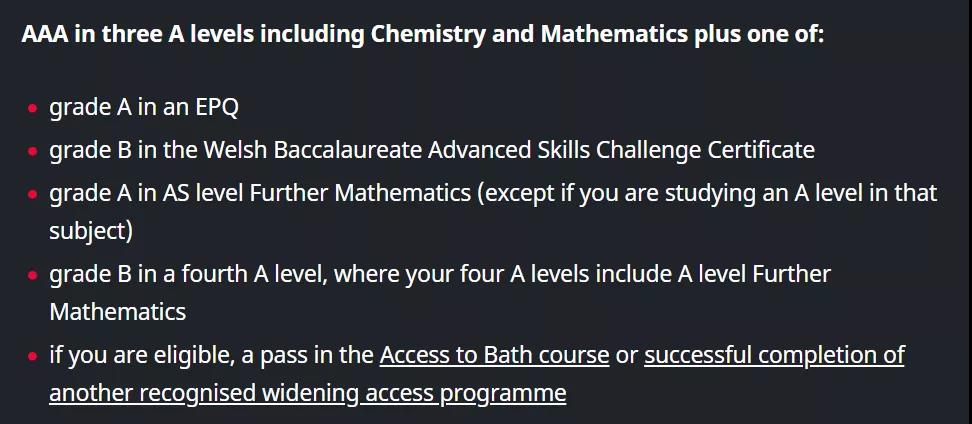Click the red bullet before Welsh Baccalaureate item
This screenshot has width=972, height=424.
(32, 150)
